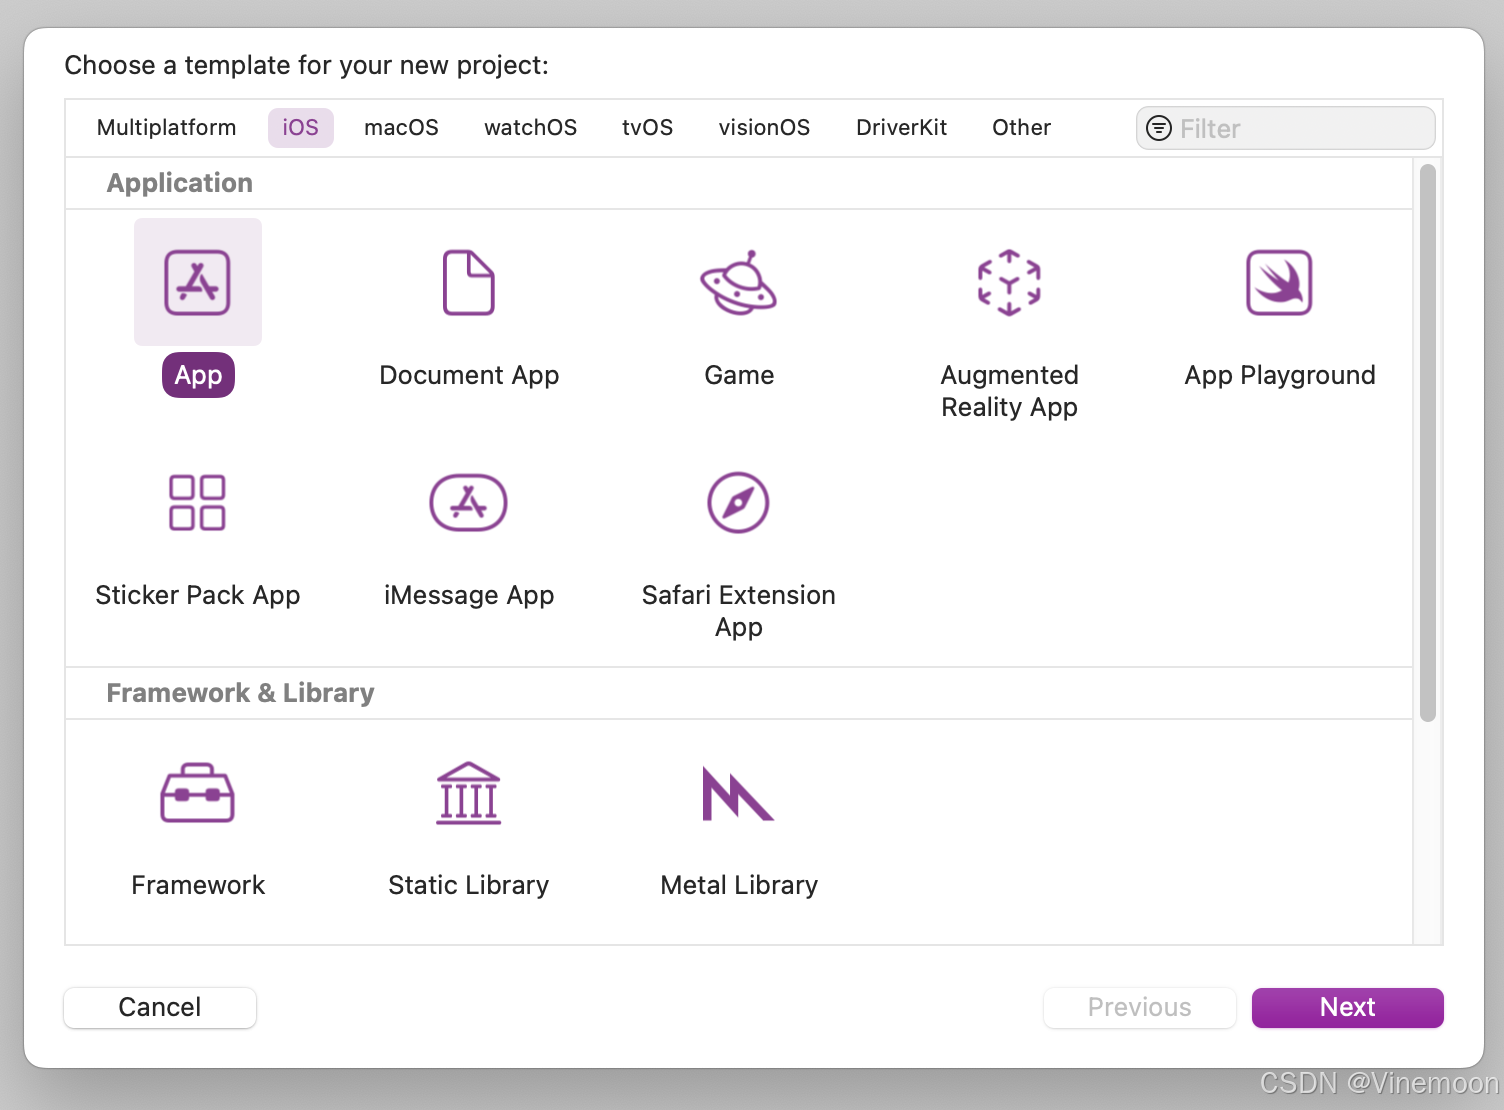Image resolution: width=1504 pixels, height=1110 pixels.
Task: Choose the App Playground Swift icon
Action: pyautogui.click(x=1279, y=282)
